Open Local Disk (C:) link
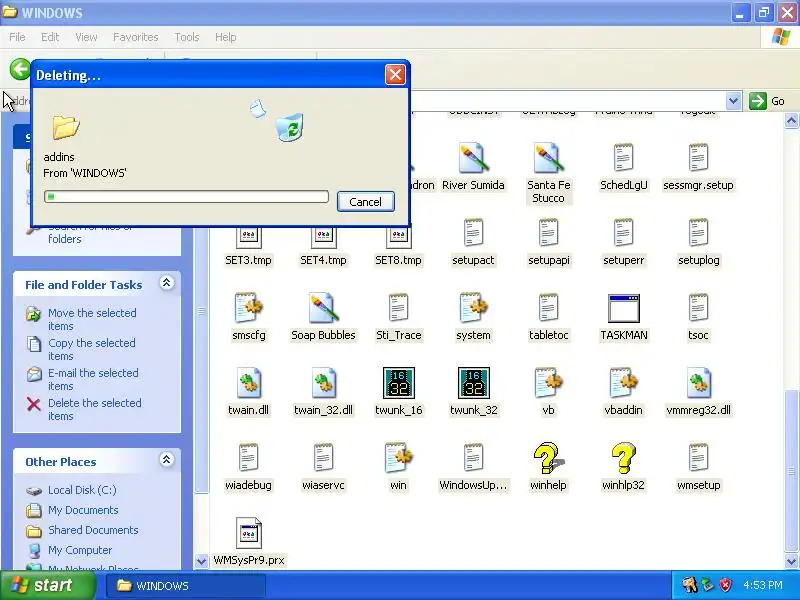Image resolution: width=800 pixels, height=600 pixels. 82,490
